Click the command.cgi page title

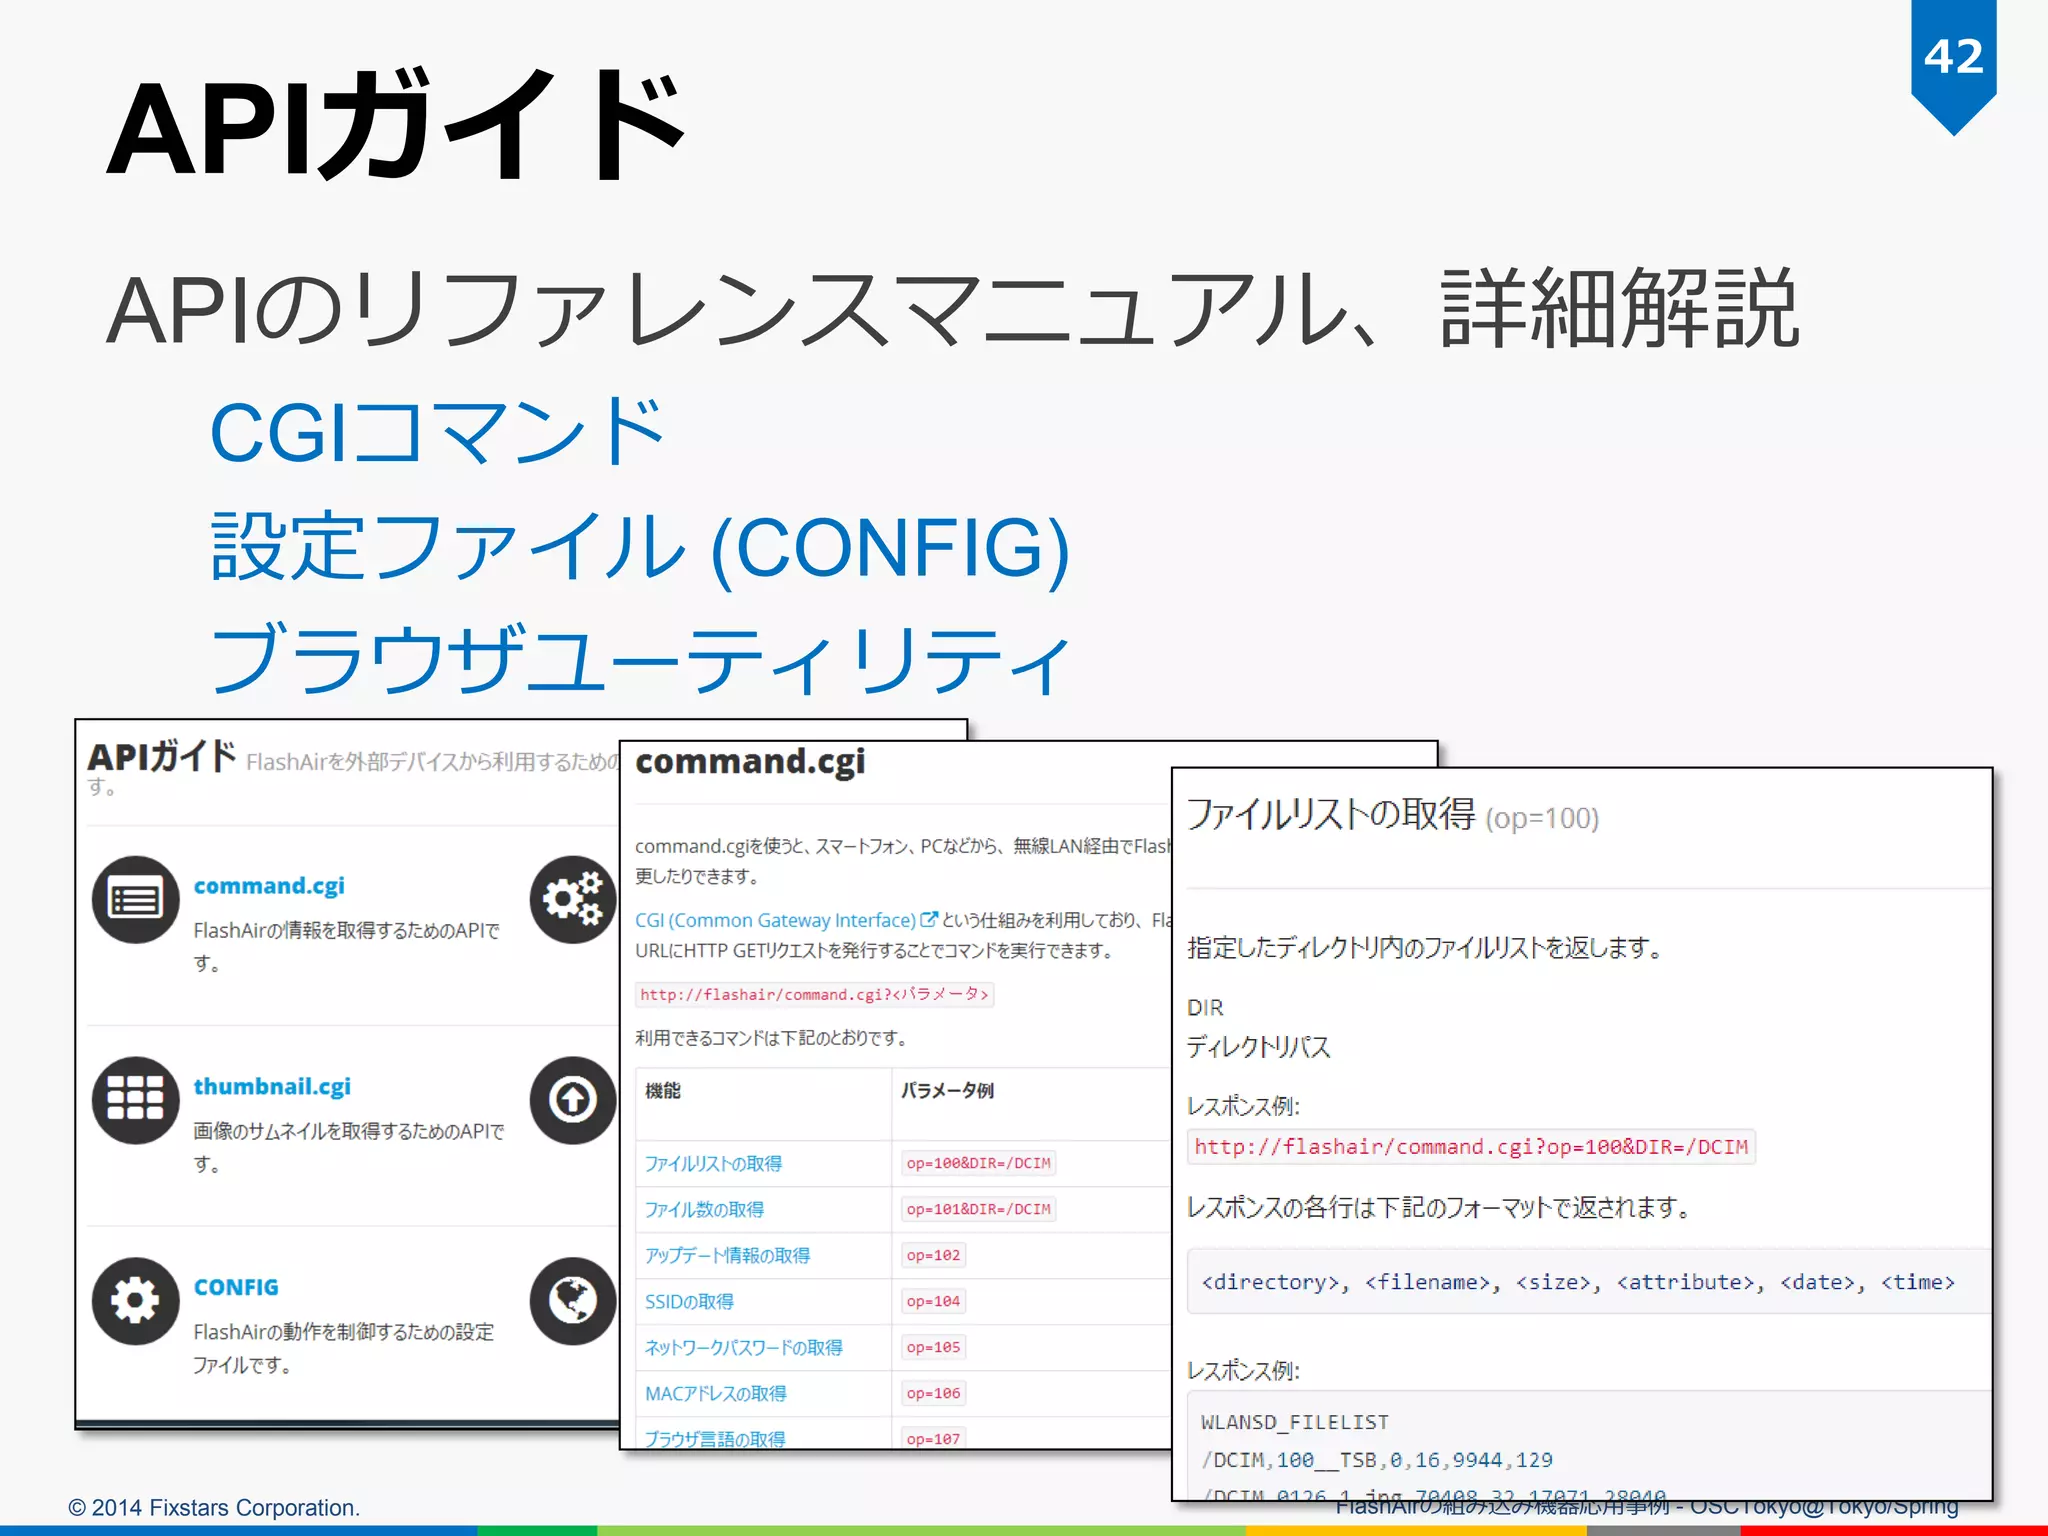point(750,762)
